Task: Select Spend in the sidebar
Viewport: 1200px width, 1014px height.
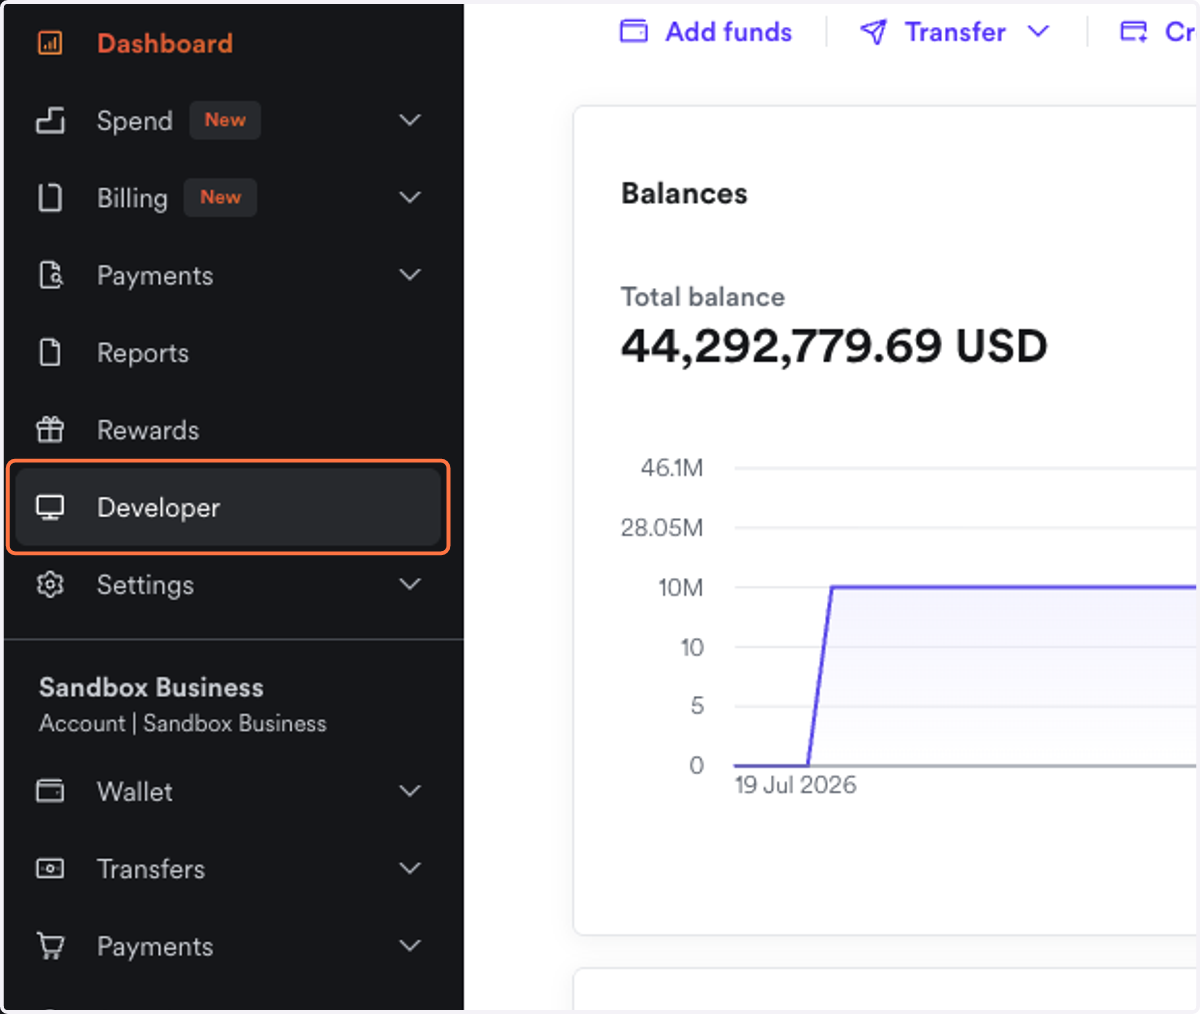Action: click(x=134, y=121)
